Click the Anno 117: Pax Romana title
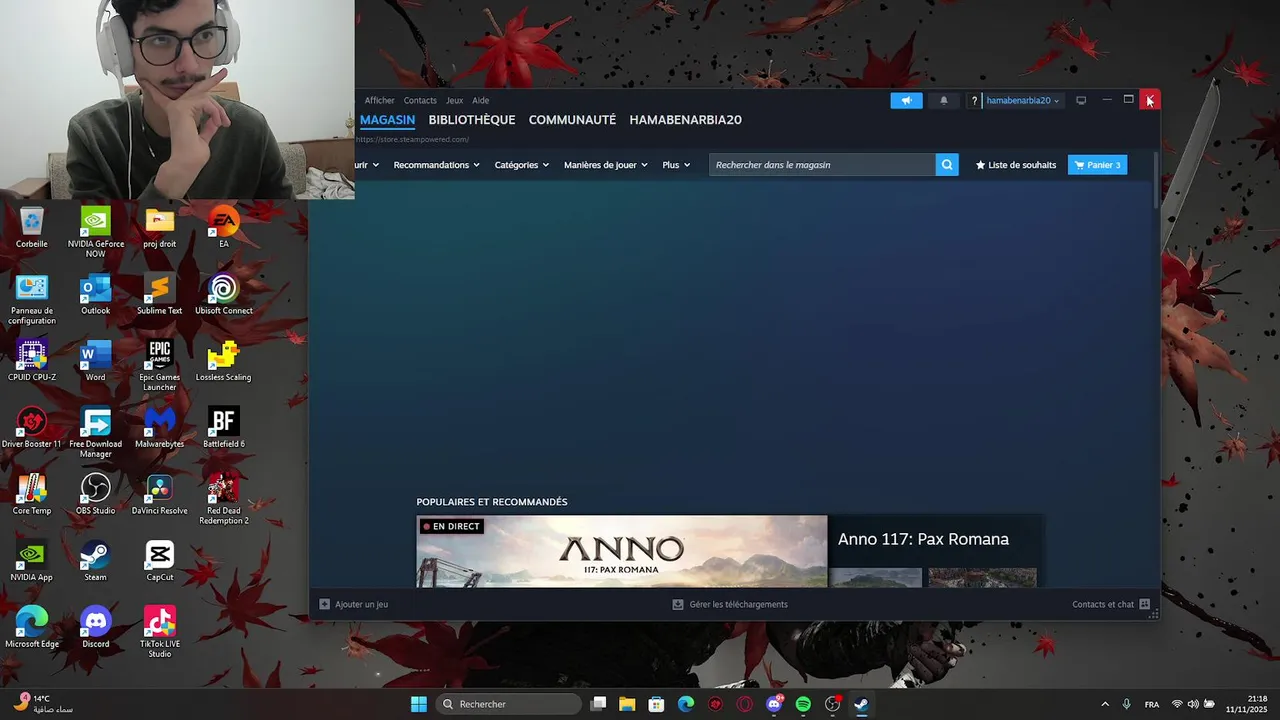Screen dimensions: 1280x720 pos(923,539)
